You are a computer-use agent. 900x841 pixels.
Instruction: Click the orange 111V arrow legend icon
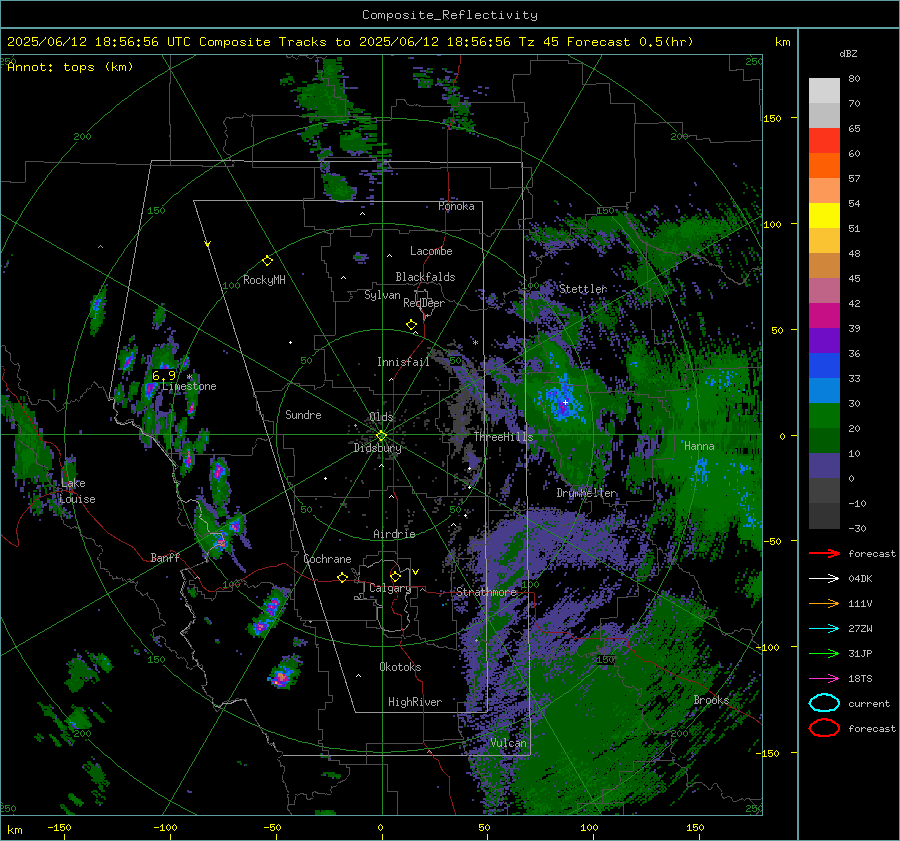[x=824, y=603]
